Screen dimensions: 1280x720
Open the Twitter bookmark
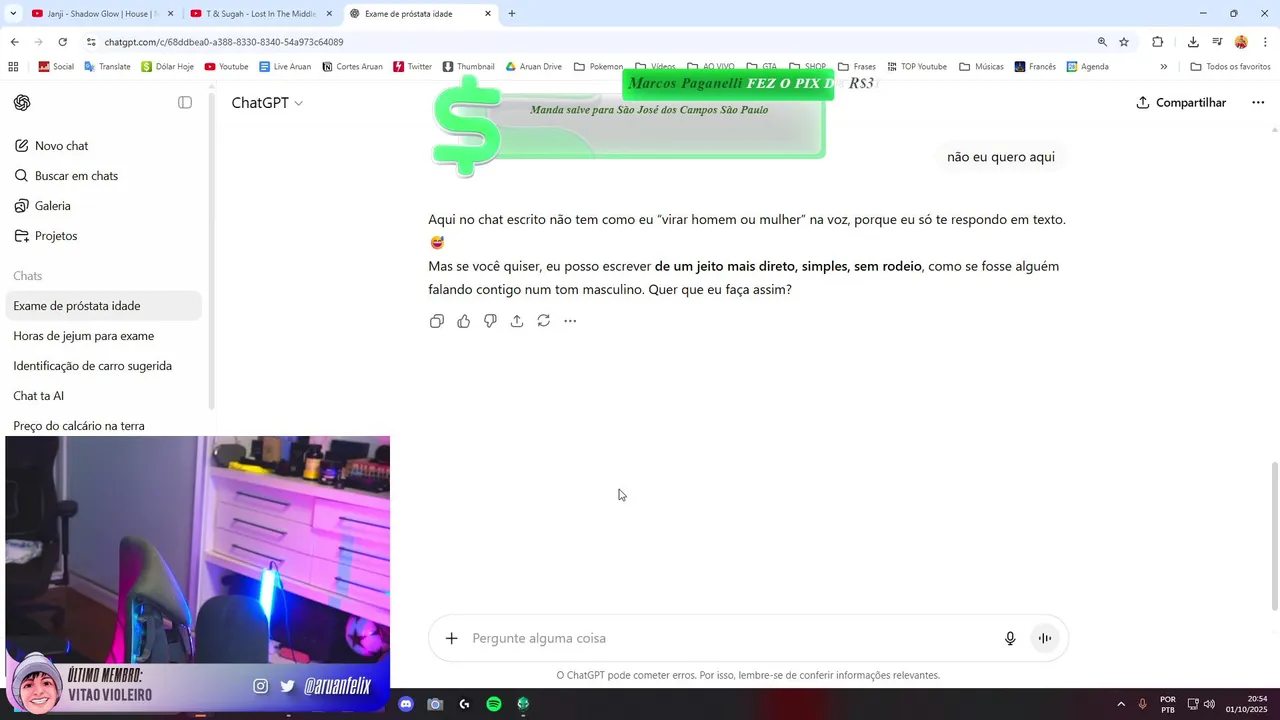tap(412, 67)
